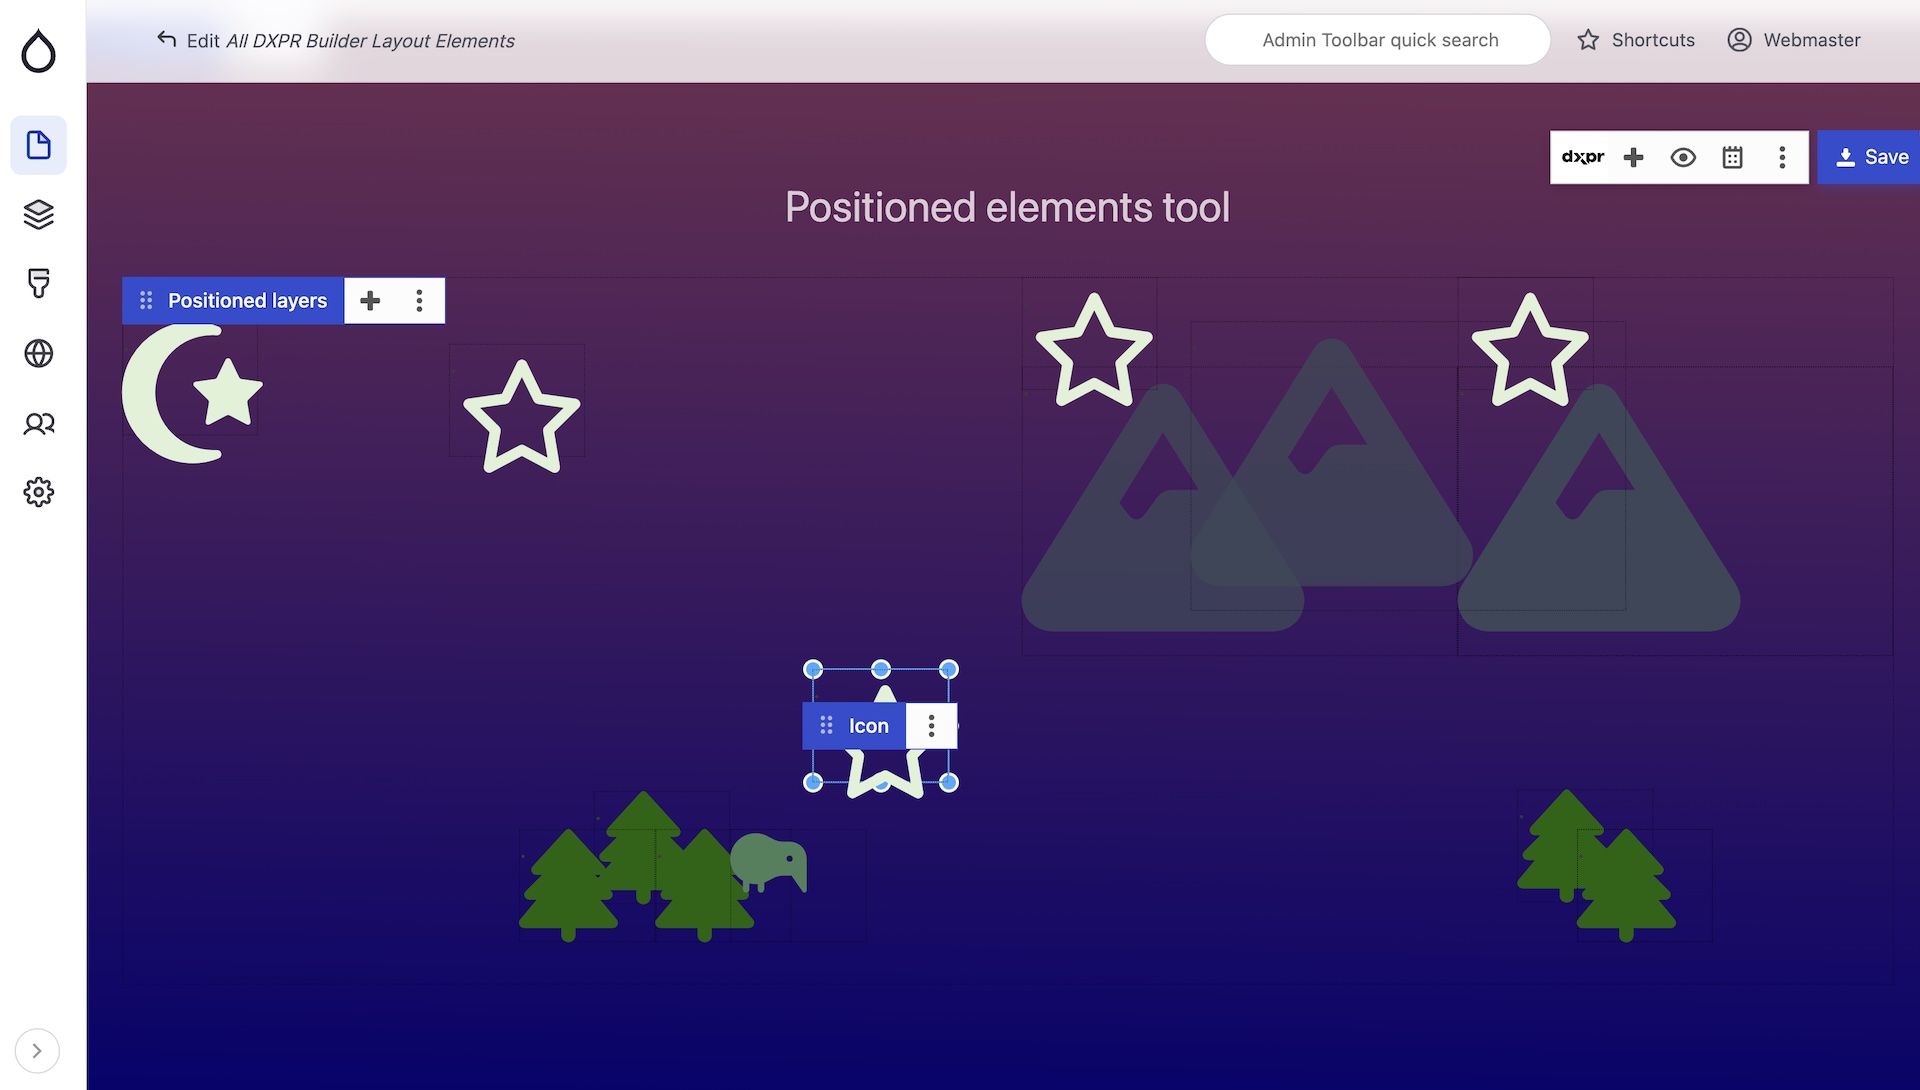Open the Icon element's three-dot menu

tap(931, 726)
